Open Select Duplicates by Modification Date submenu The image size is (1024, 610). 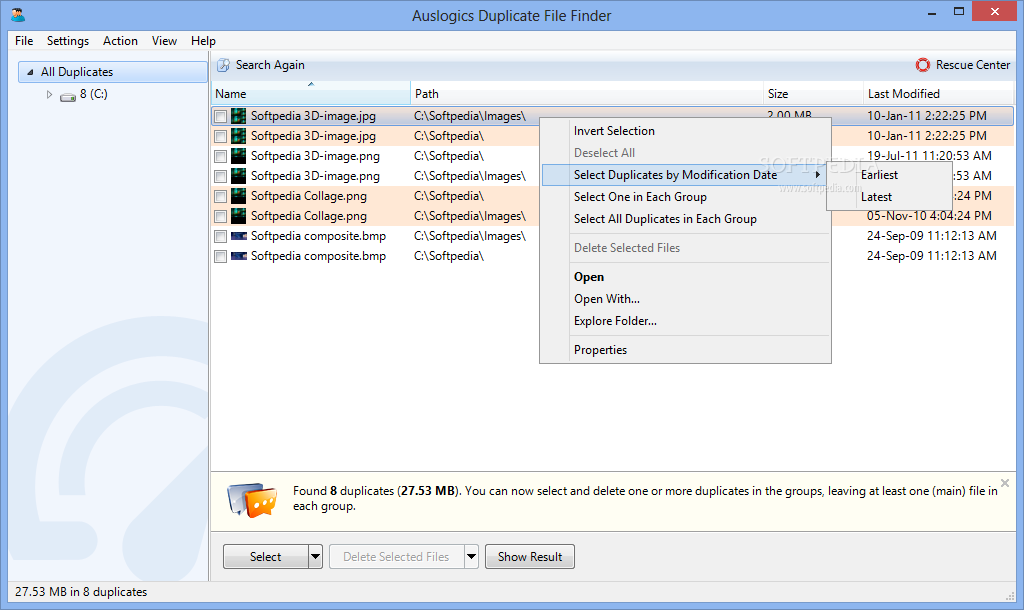(x=684, y=175)
